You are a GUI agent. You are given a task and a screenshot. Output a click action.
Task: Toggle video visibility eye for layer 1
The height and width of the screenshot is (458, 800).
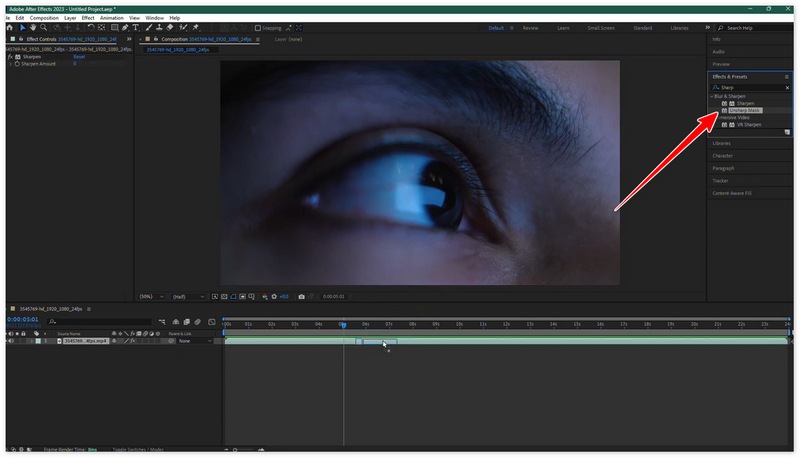[x=10, y=341]
